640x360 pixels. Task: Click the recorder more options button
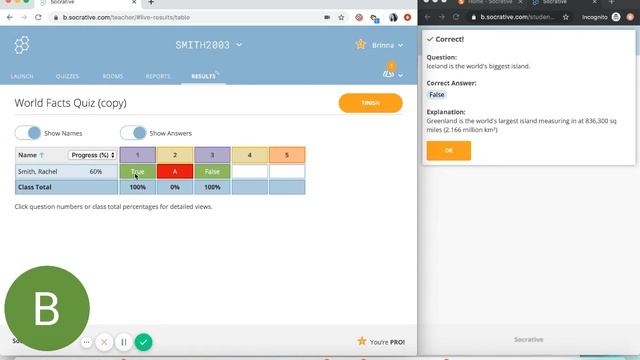click(x=86, y=342)
